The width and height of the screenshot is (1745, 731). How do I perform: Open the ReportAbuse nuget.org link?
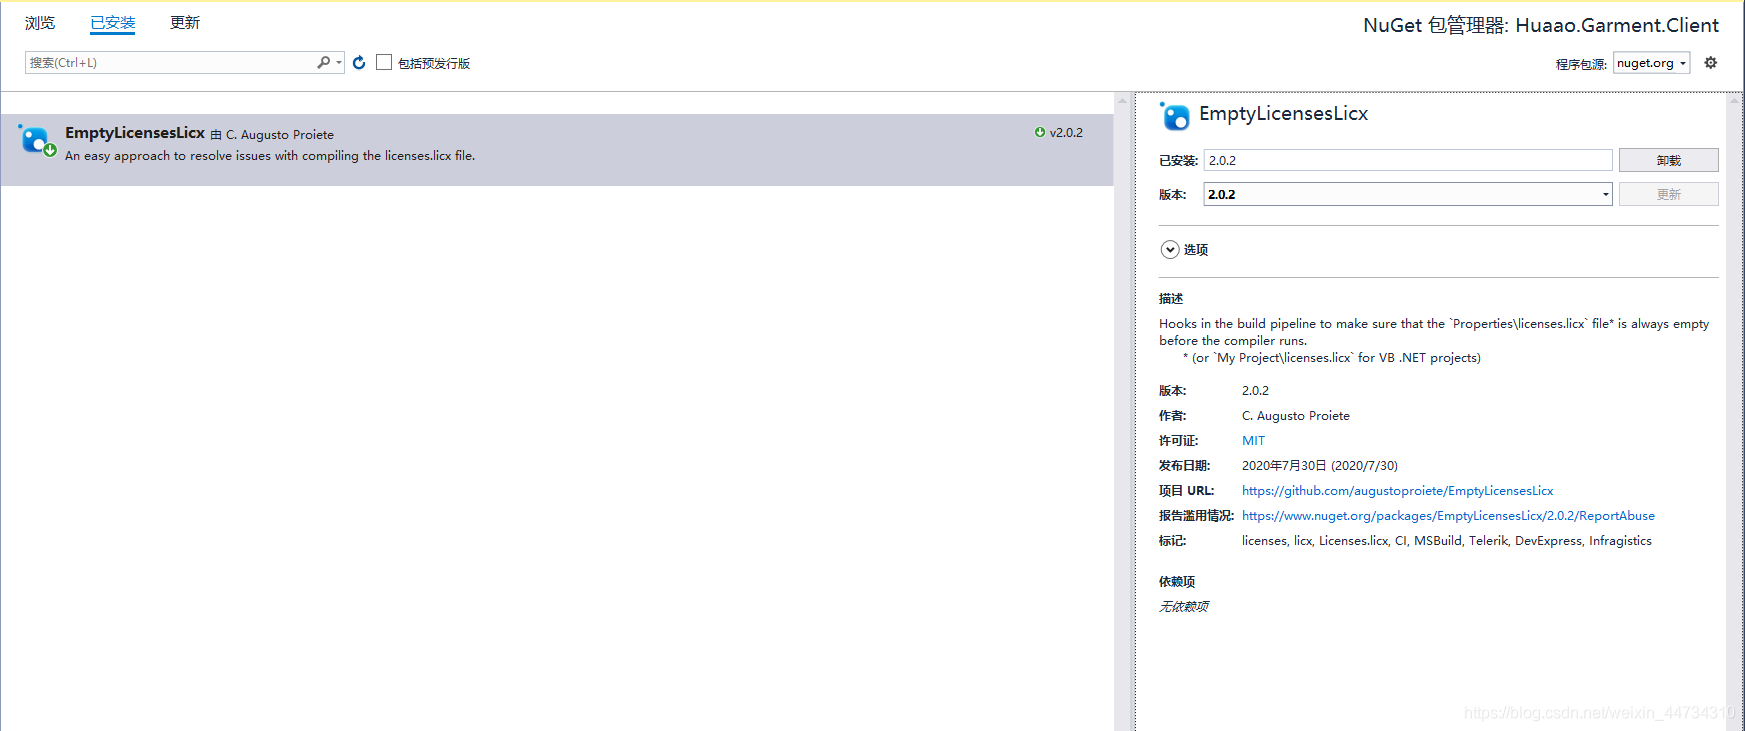click(1448, 515)
